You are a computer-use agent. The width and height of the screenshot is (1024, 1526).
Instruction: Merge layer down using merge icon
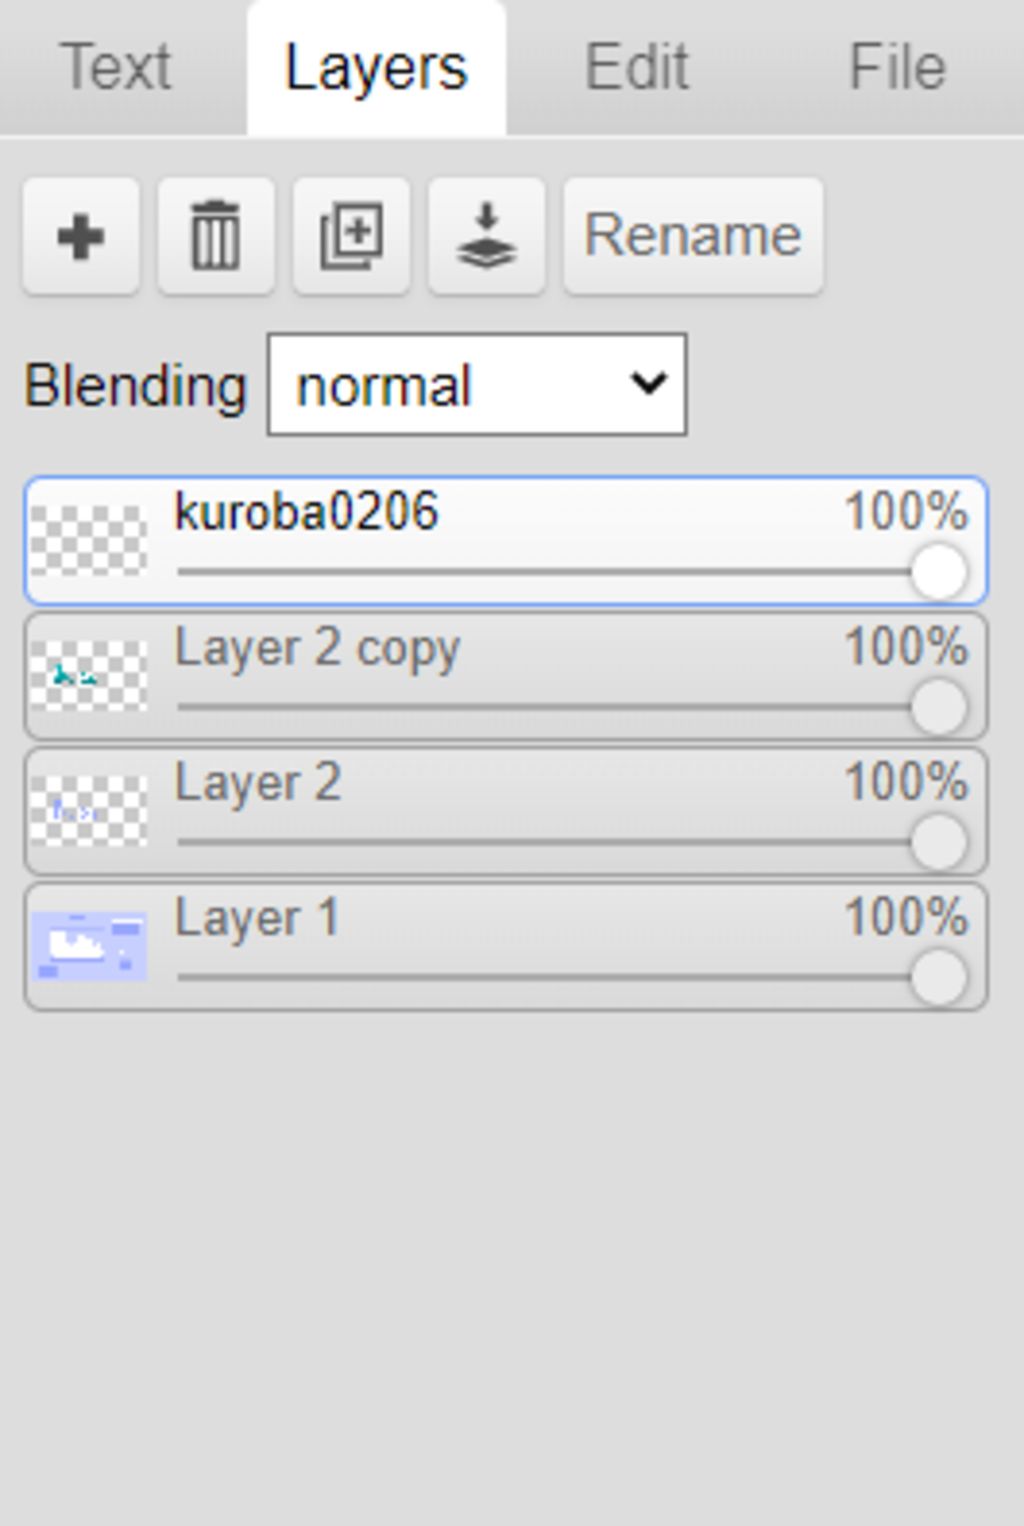(486, 237)
